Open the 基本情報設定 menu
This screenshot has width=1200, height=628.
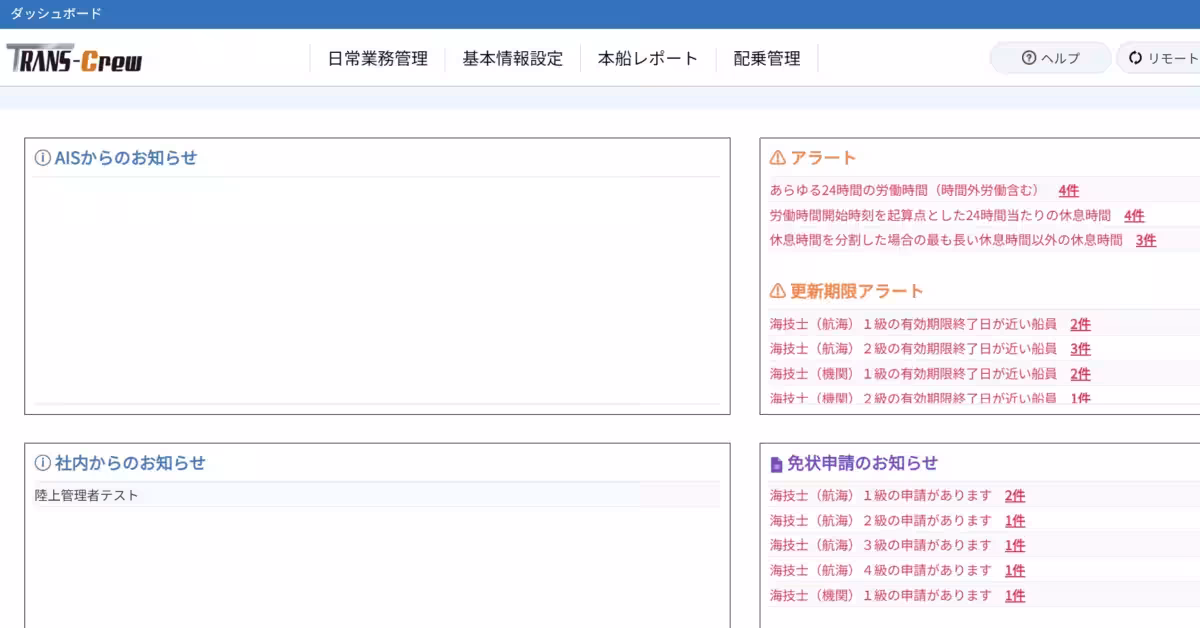coord(511,58)
